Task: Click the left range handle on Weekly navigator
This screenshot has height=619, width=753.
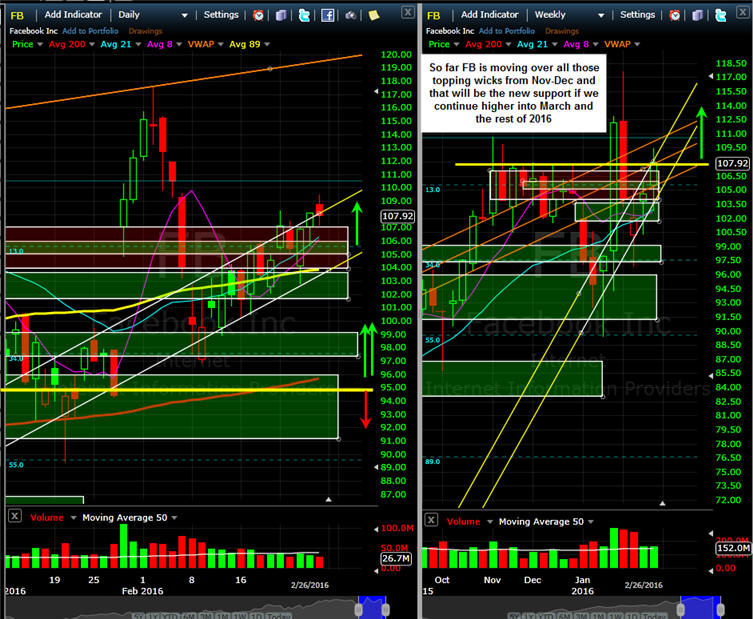Action: (x=680, y=609)
